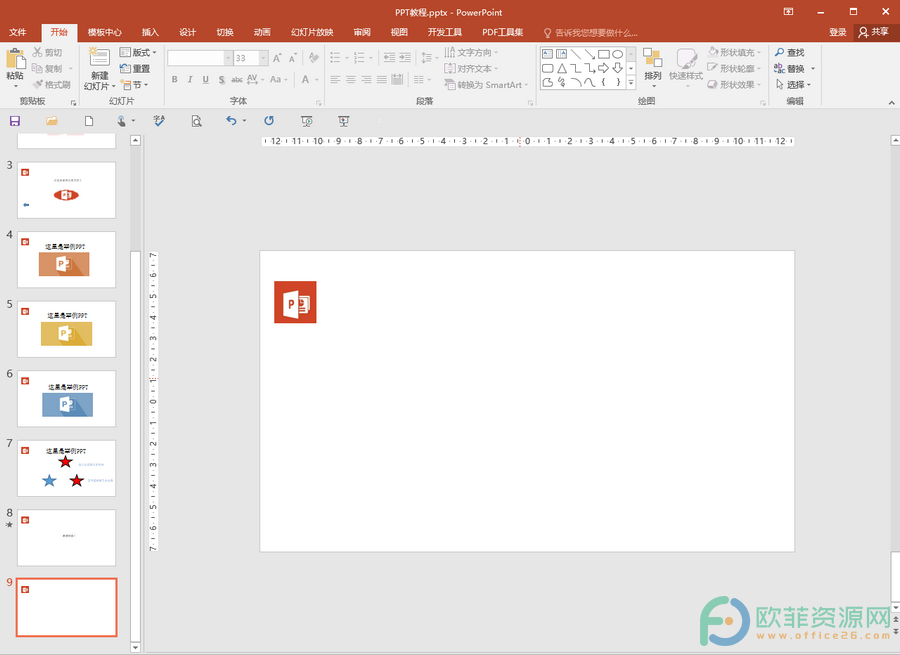Click the redo/repeat arrow icon

click(269, 121)
